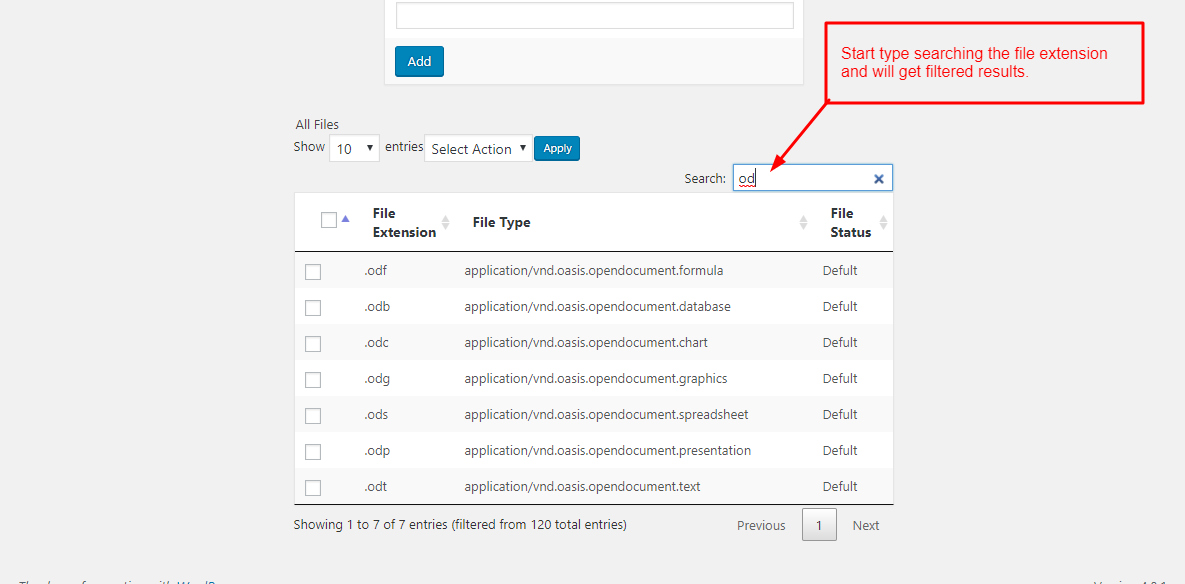
Task: Expand the Select Action dropdown
Action: [x=478, y=149]
